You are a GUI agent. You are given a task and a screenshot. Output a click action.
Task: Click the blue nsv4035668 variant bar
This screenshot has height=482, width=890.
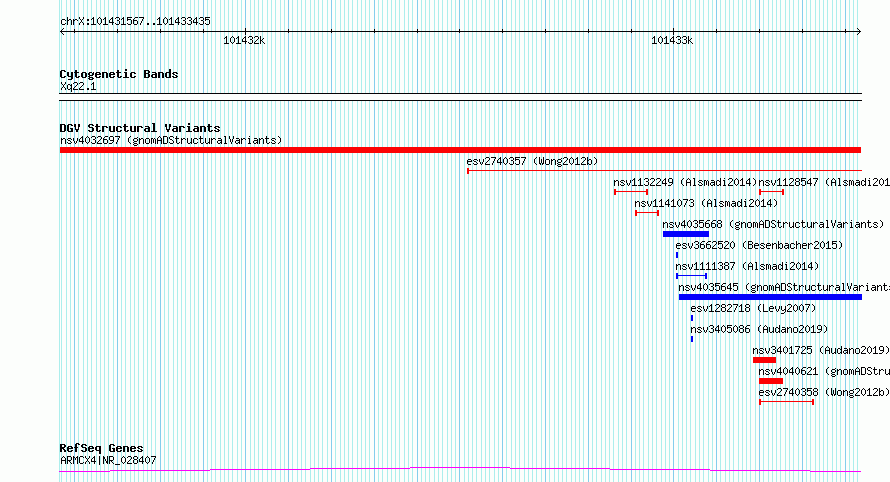pyautogui.click(x=686, y=234)
